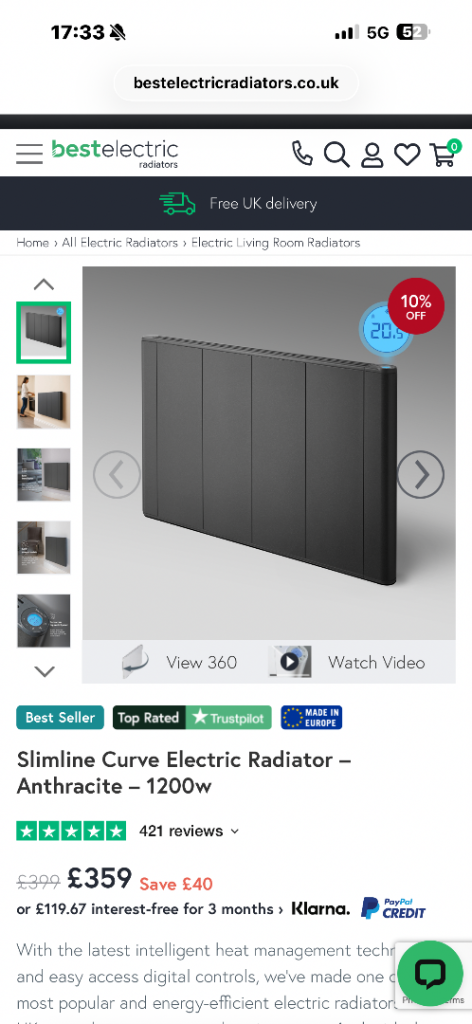This screenshot has height=1024, width=472.
Task: Move thumbnail list up with chevron
Action: (44, 284)
